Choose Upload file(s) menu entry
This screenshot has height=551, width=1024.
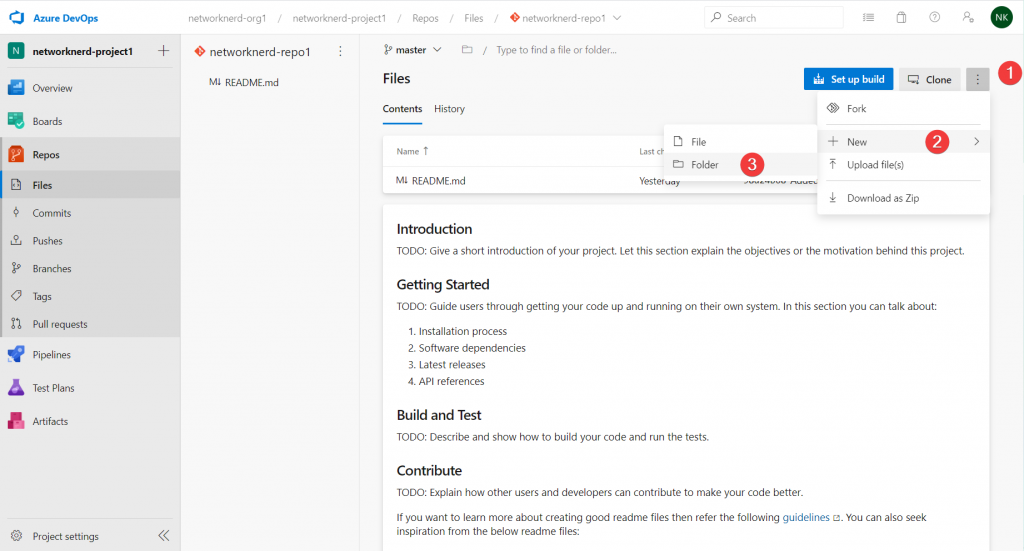pos(903,165)
